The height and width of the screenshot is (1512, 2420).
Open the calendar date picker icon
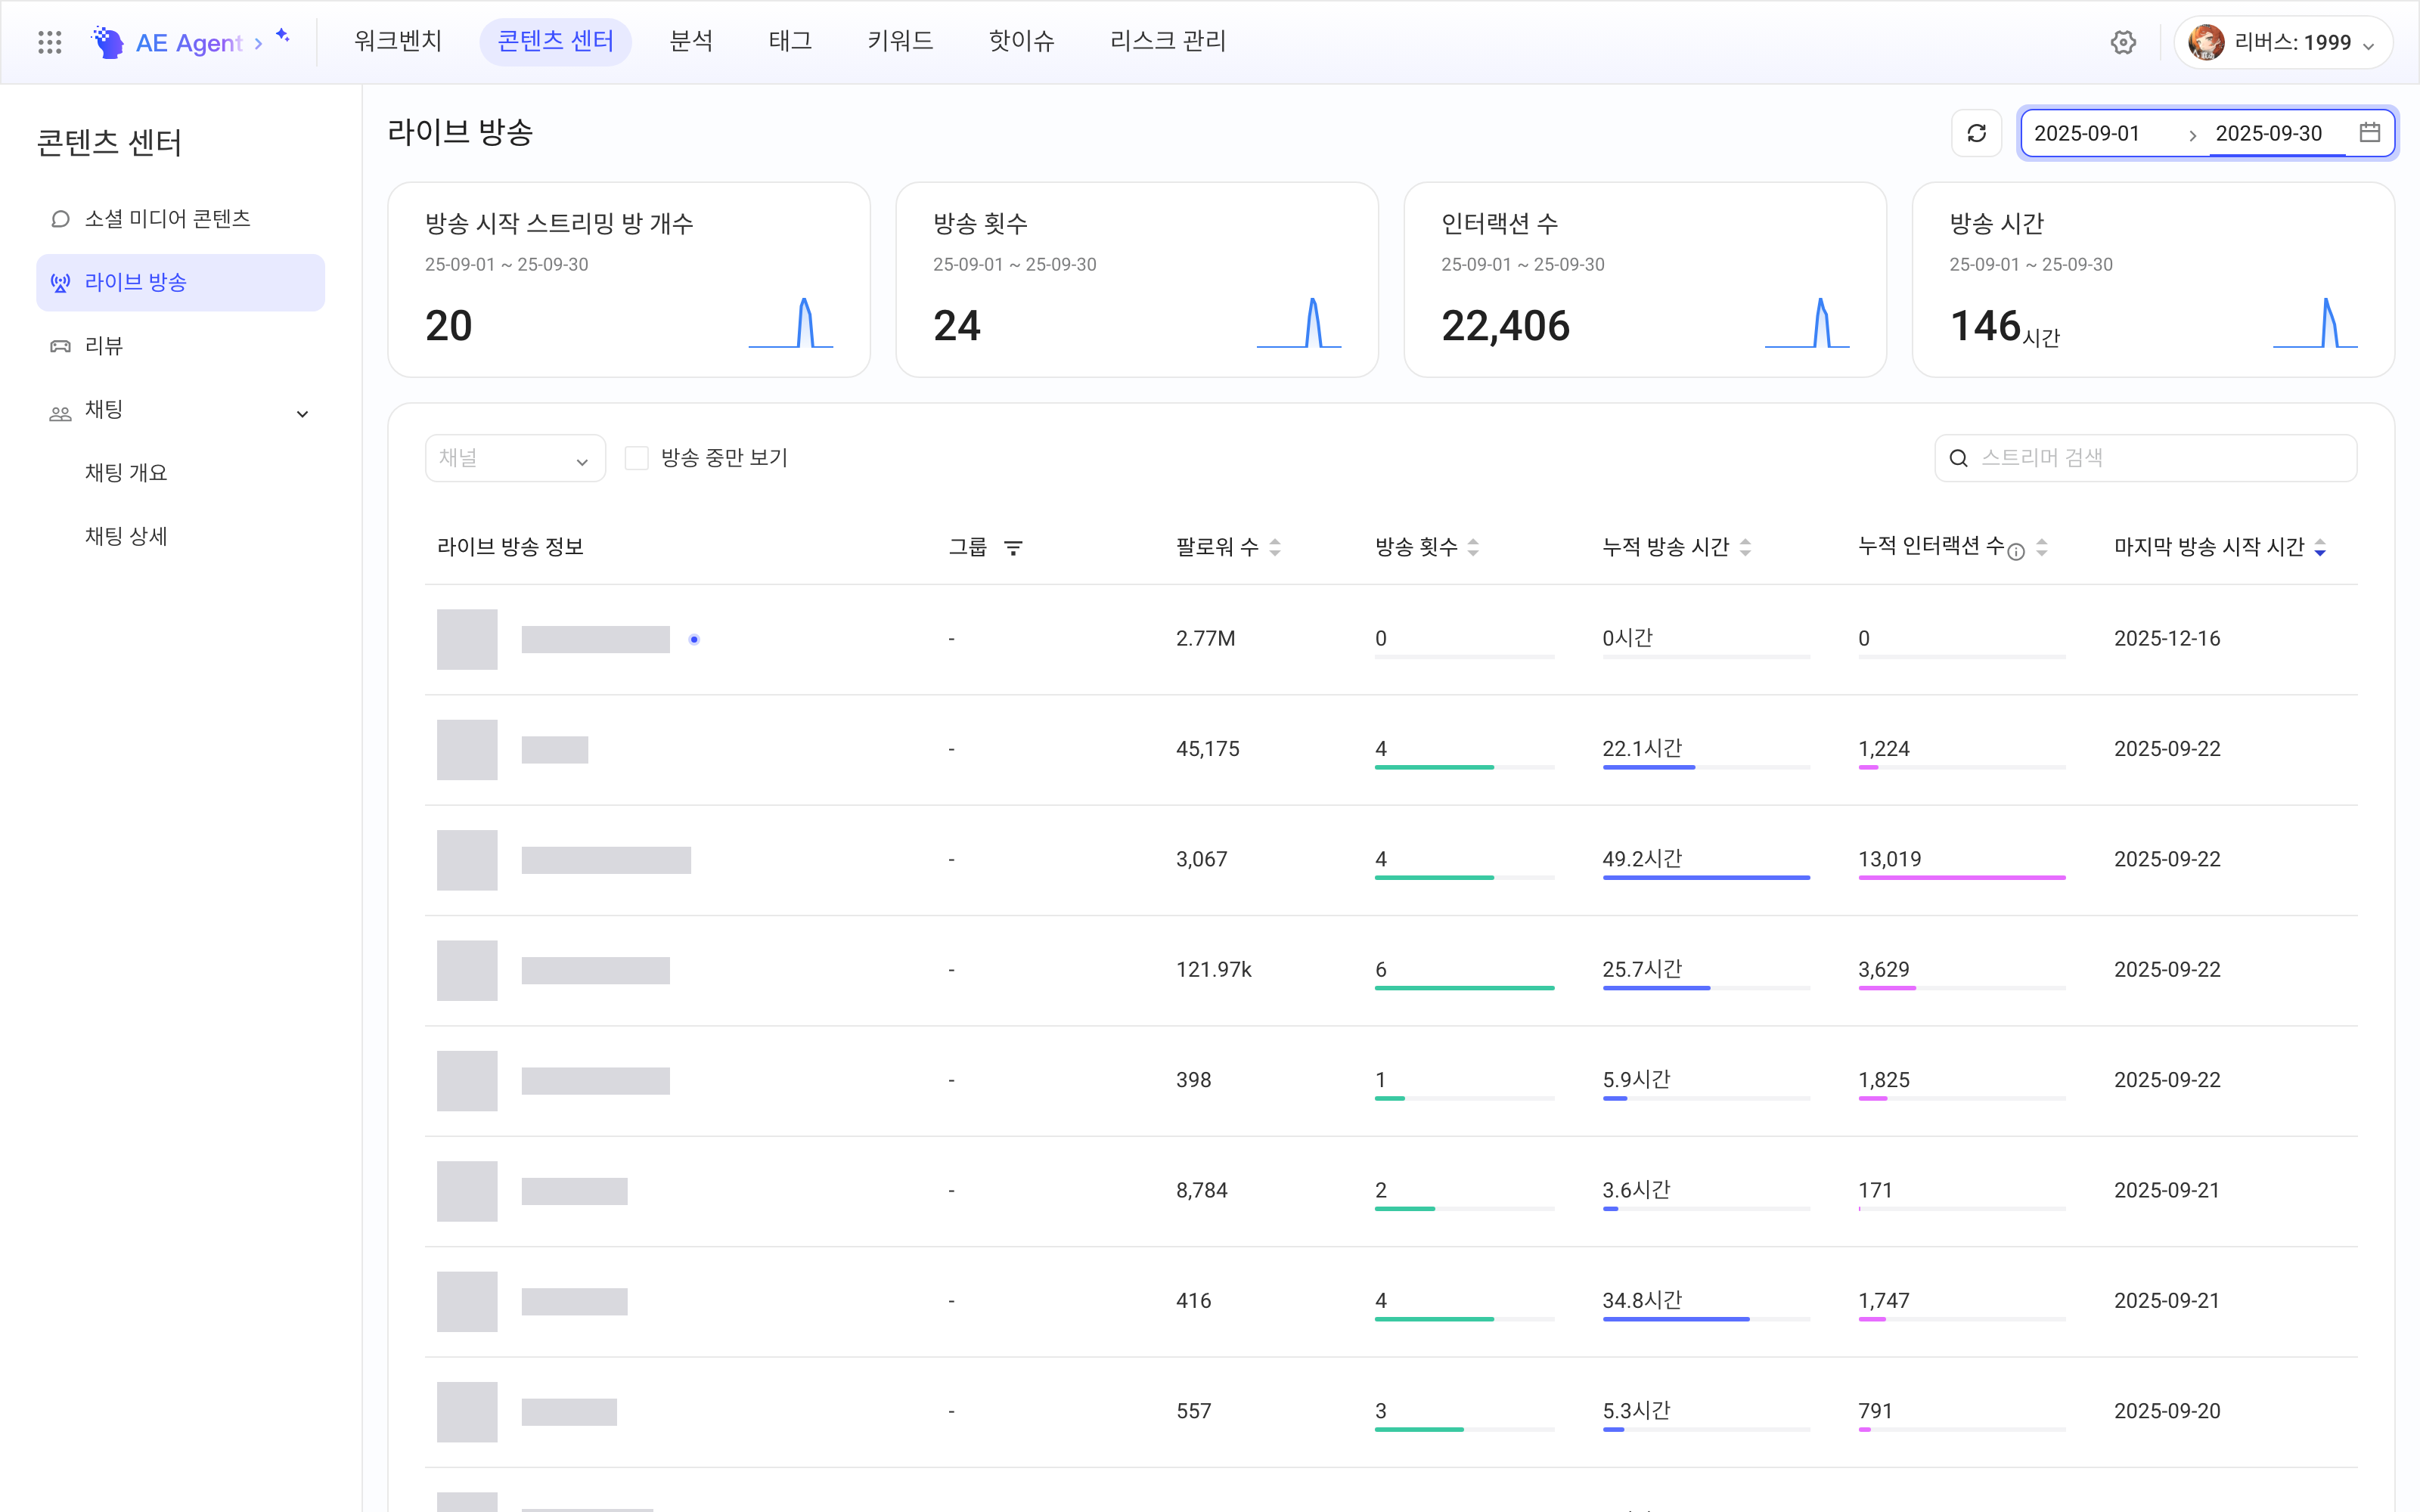click(x=2369, y=132)
